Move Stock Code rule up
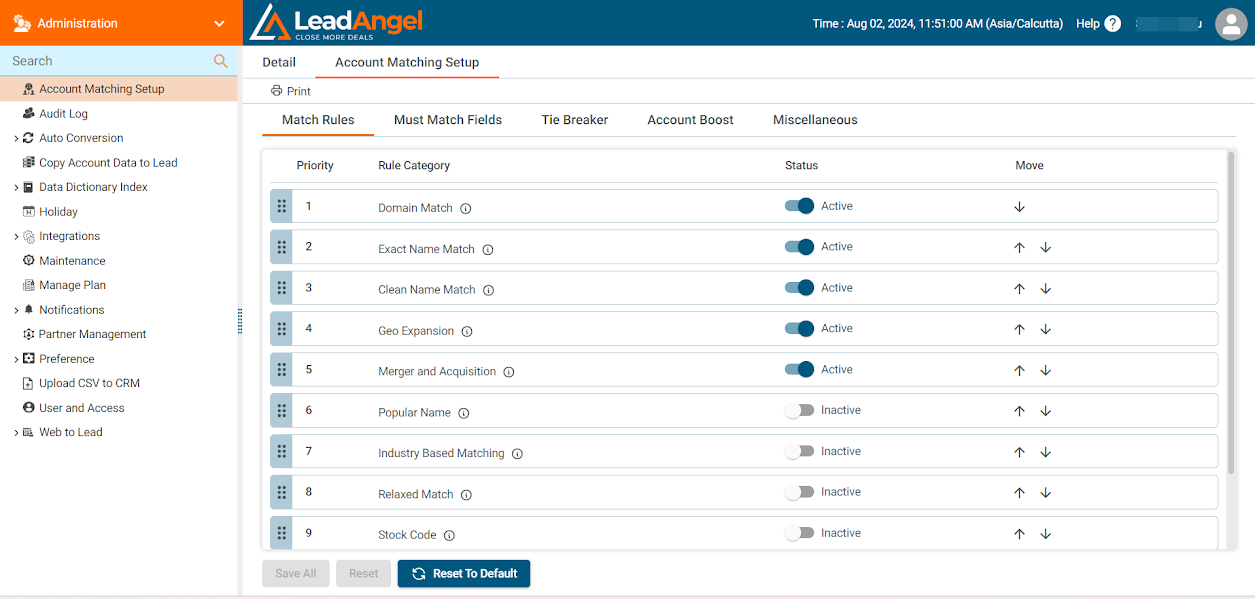 1020,534
